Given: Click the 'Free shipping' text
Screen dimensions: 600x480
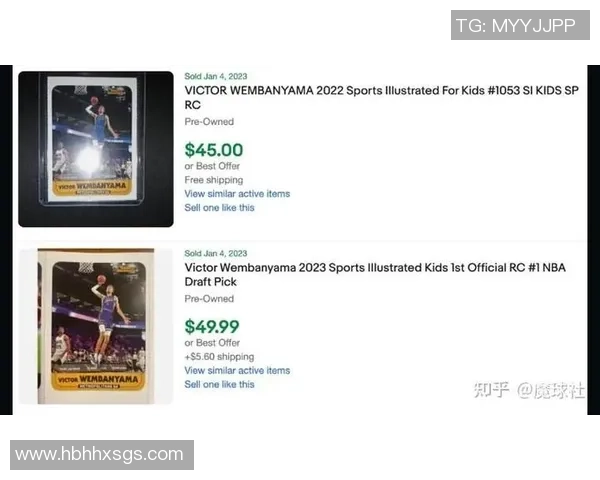Looking at the screenshot, I should point(214,180).
